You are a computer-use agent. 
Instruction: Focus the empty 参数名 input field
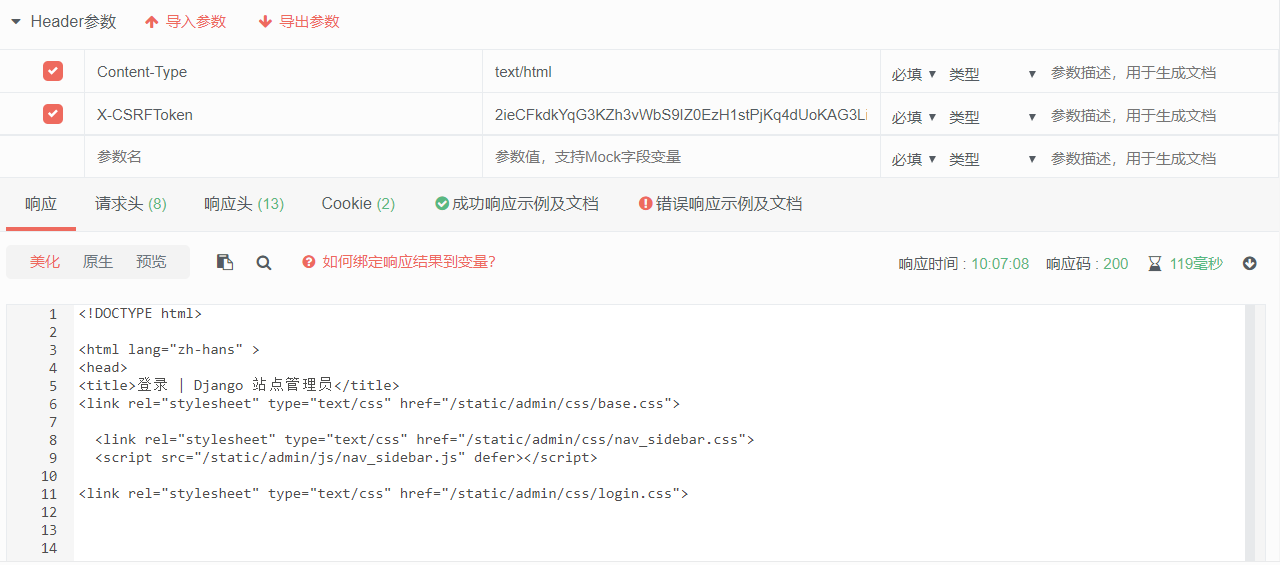coord(283,157)
